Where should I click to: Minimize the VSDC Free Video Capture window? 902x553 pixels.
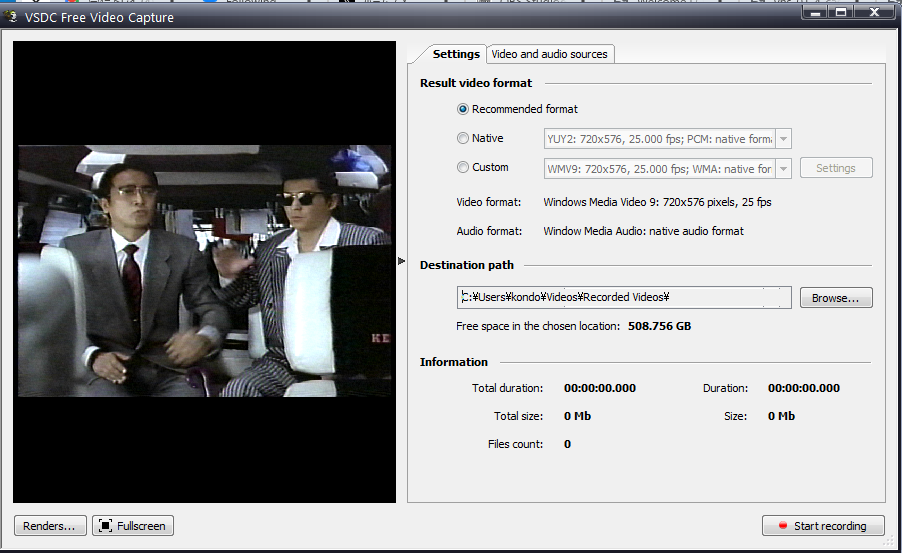(x=815, y=12)
